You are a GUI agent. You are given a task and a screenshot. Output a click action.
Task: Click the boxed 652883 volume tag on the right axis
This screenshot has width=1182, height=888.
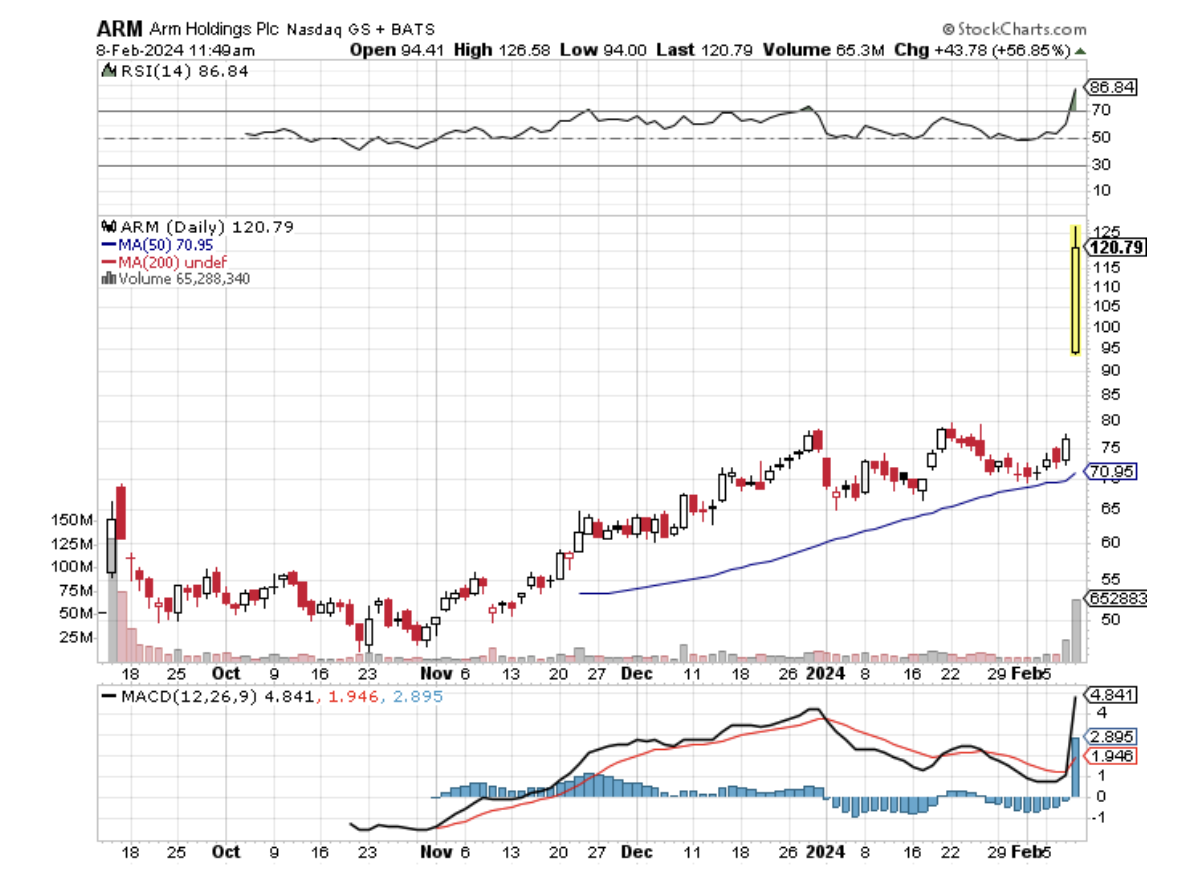[x=1117, y=599]
